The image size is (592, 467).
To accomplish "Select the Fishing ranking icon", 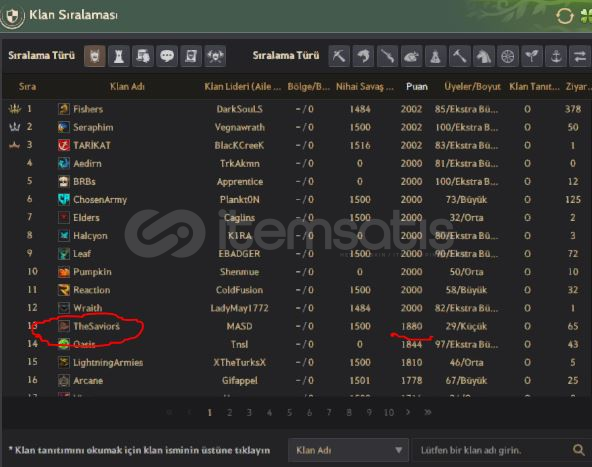I will tap(363, 56).
